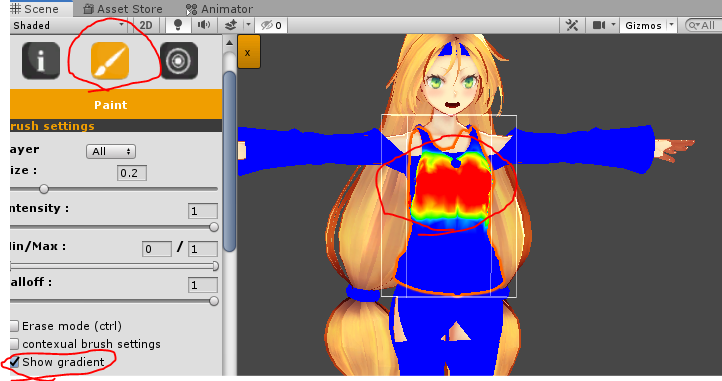Close the overlay with orange x button

[x=249, y=52]
